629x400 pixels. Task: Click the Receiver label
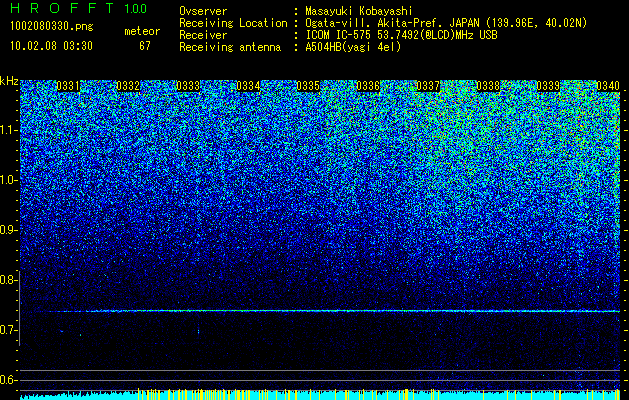point(203,35)
